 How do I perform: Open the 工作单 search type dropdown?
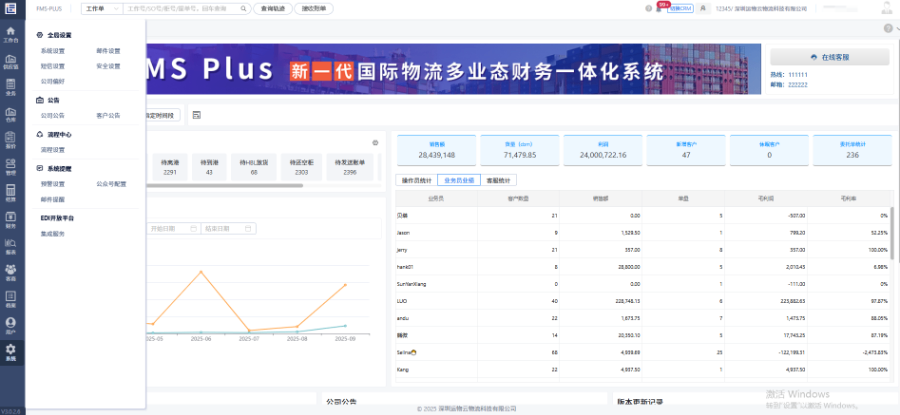(98, 8)
